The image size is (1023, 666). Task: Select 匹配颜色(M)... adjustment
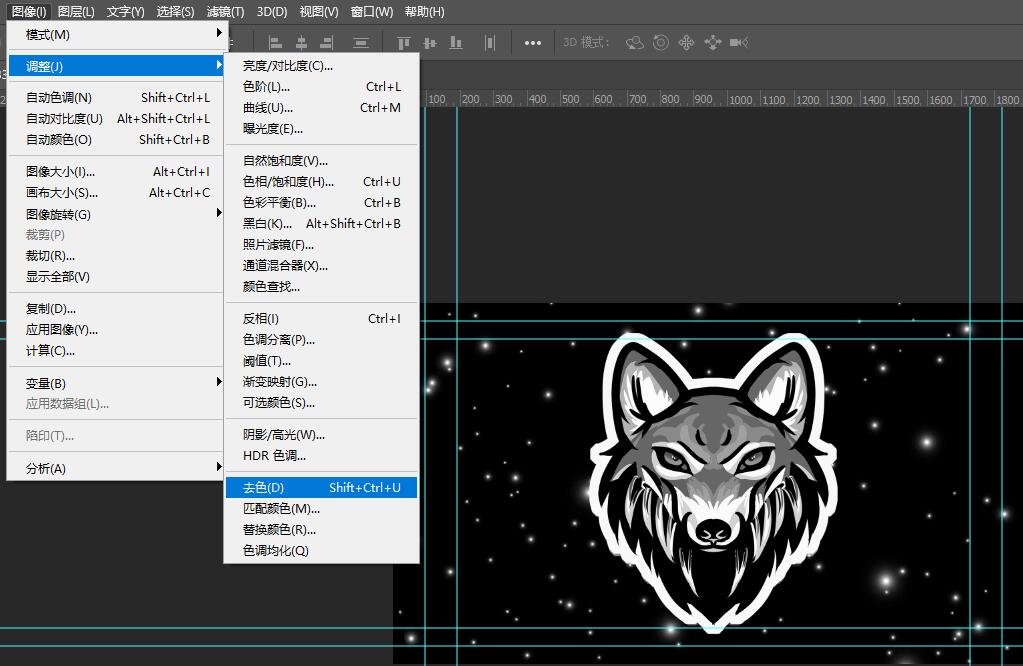[322, 508]
